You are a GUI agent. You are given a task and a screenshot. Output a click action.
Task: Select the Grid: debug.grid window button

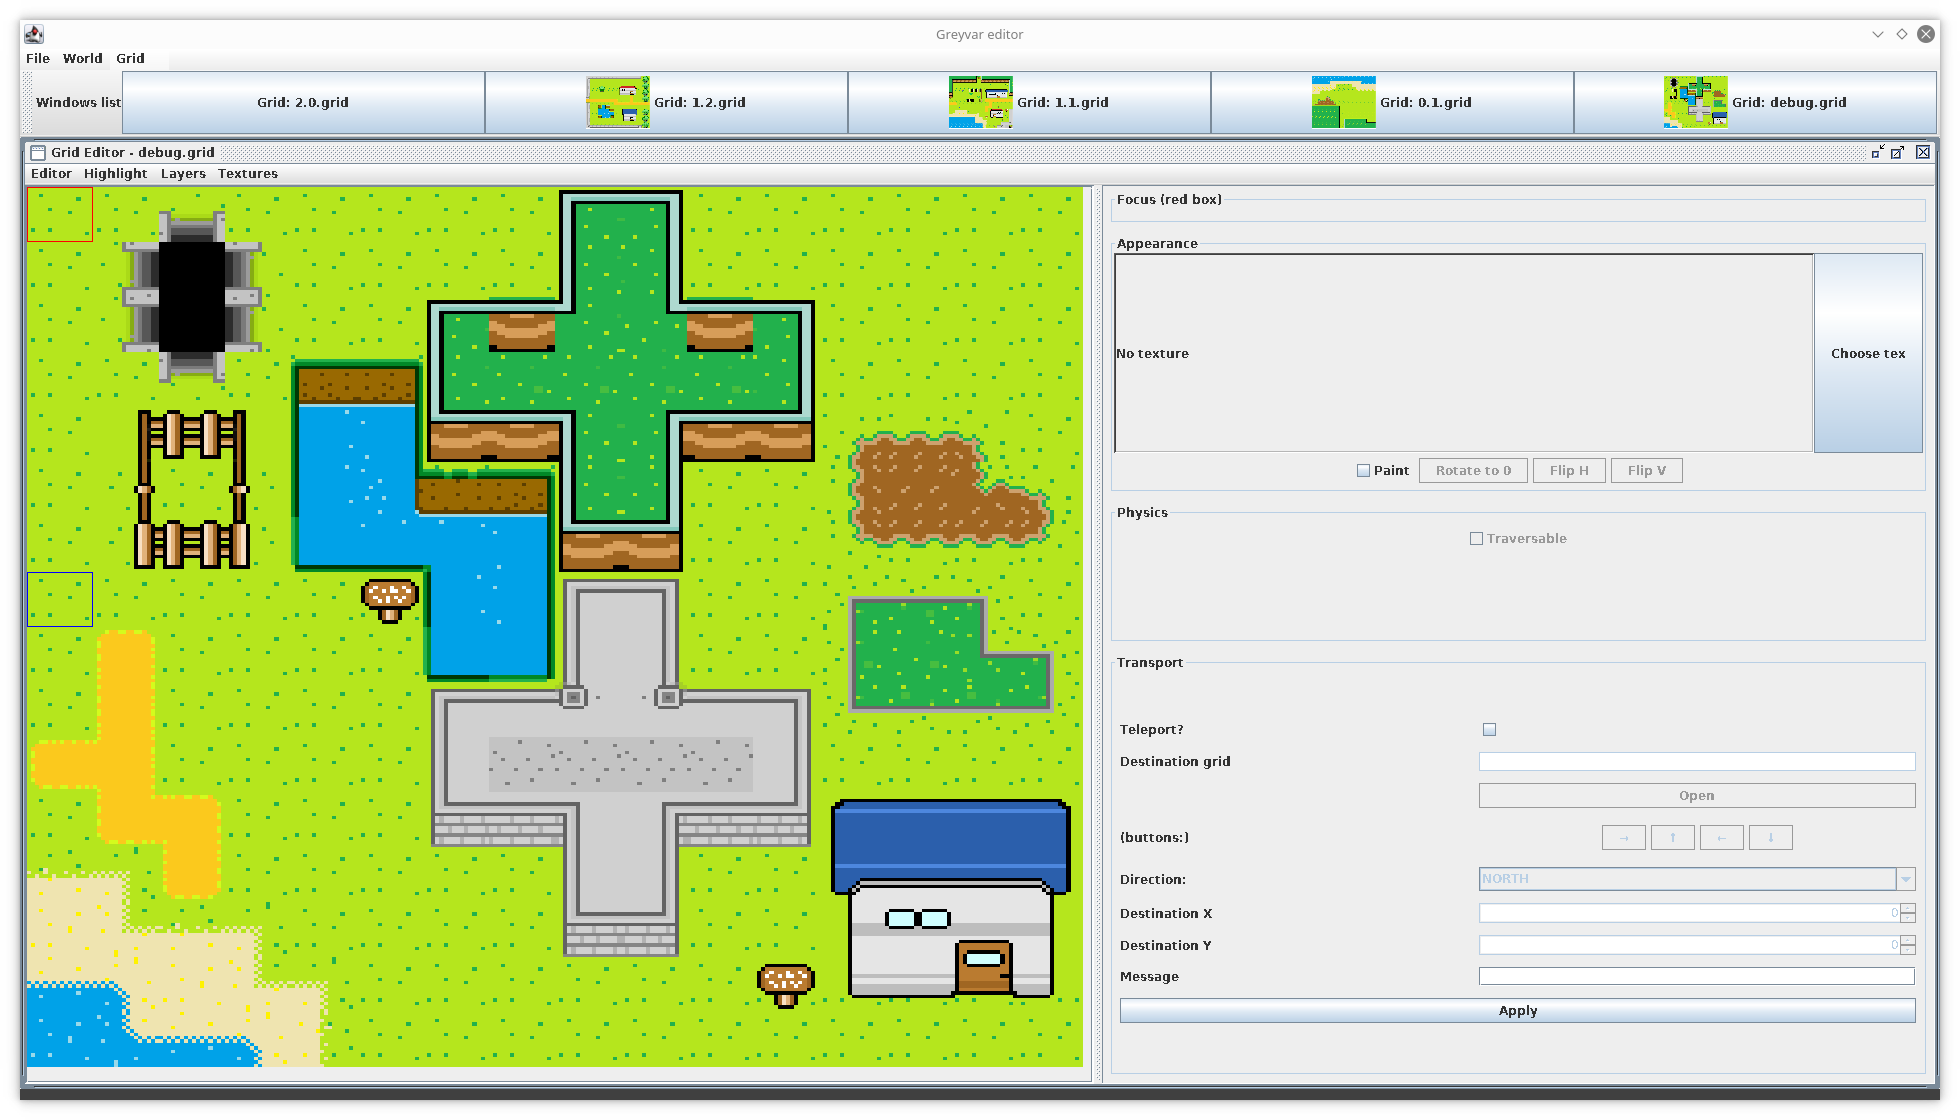coord(1755,102)
